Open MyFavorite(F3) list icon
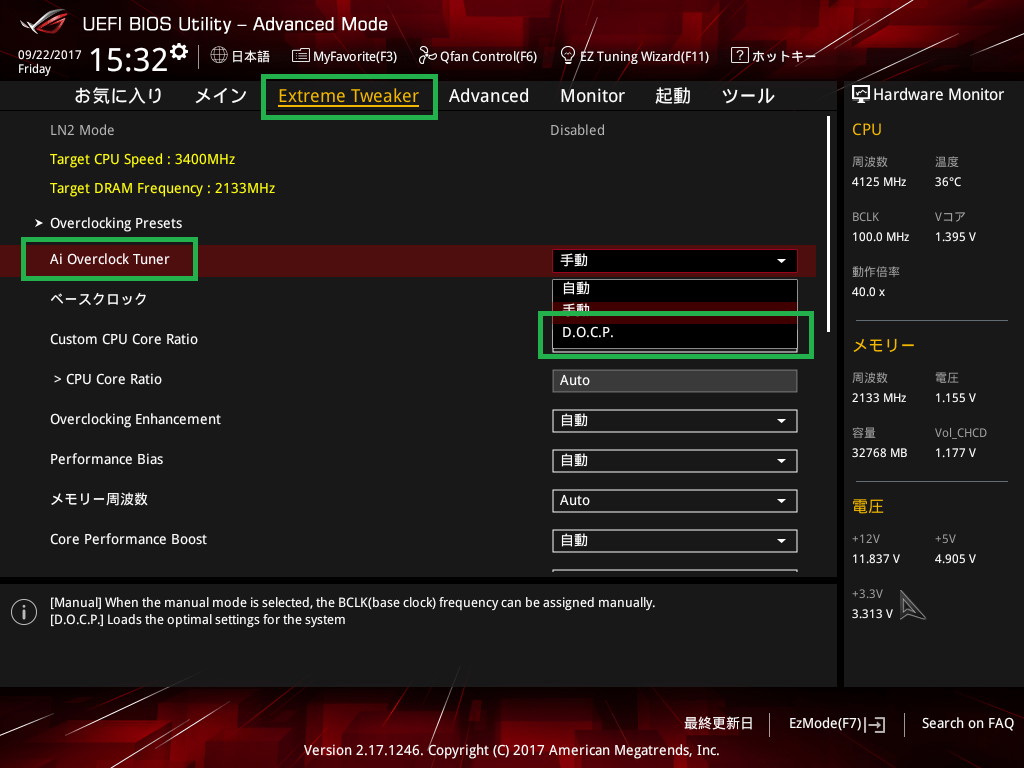This screenshot has width=1024, height=768. pyautogui.click(x=300, y=56)
